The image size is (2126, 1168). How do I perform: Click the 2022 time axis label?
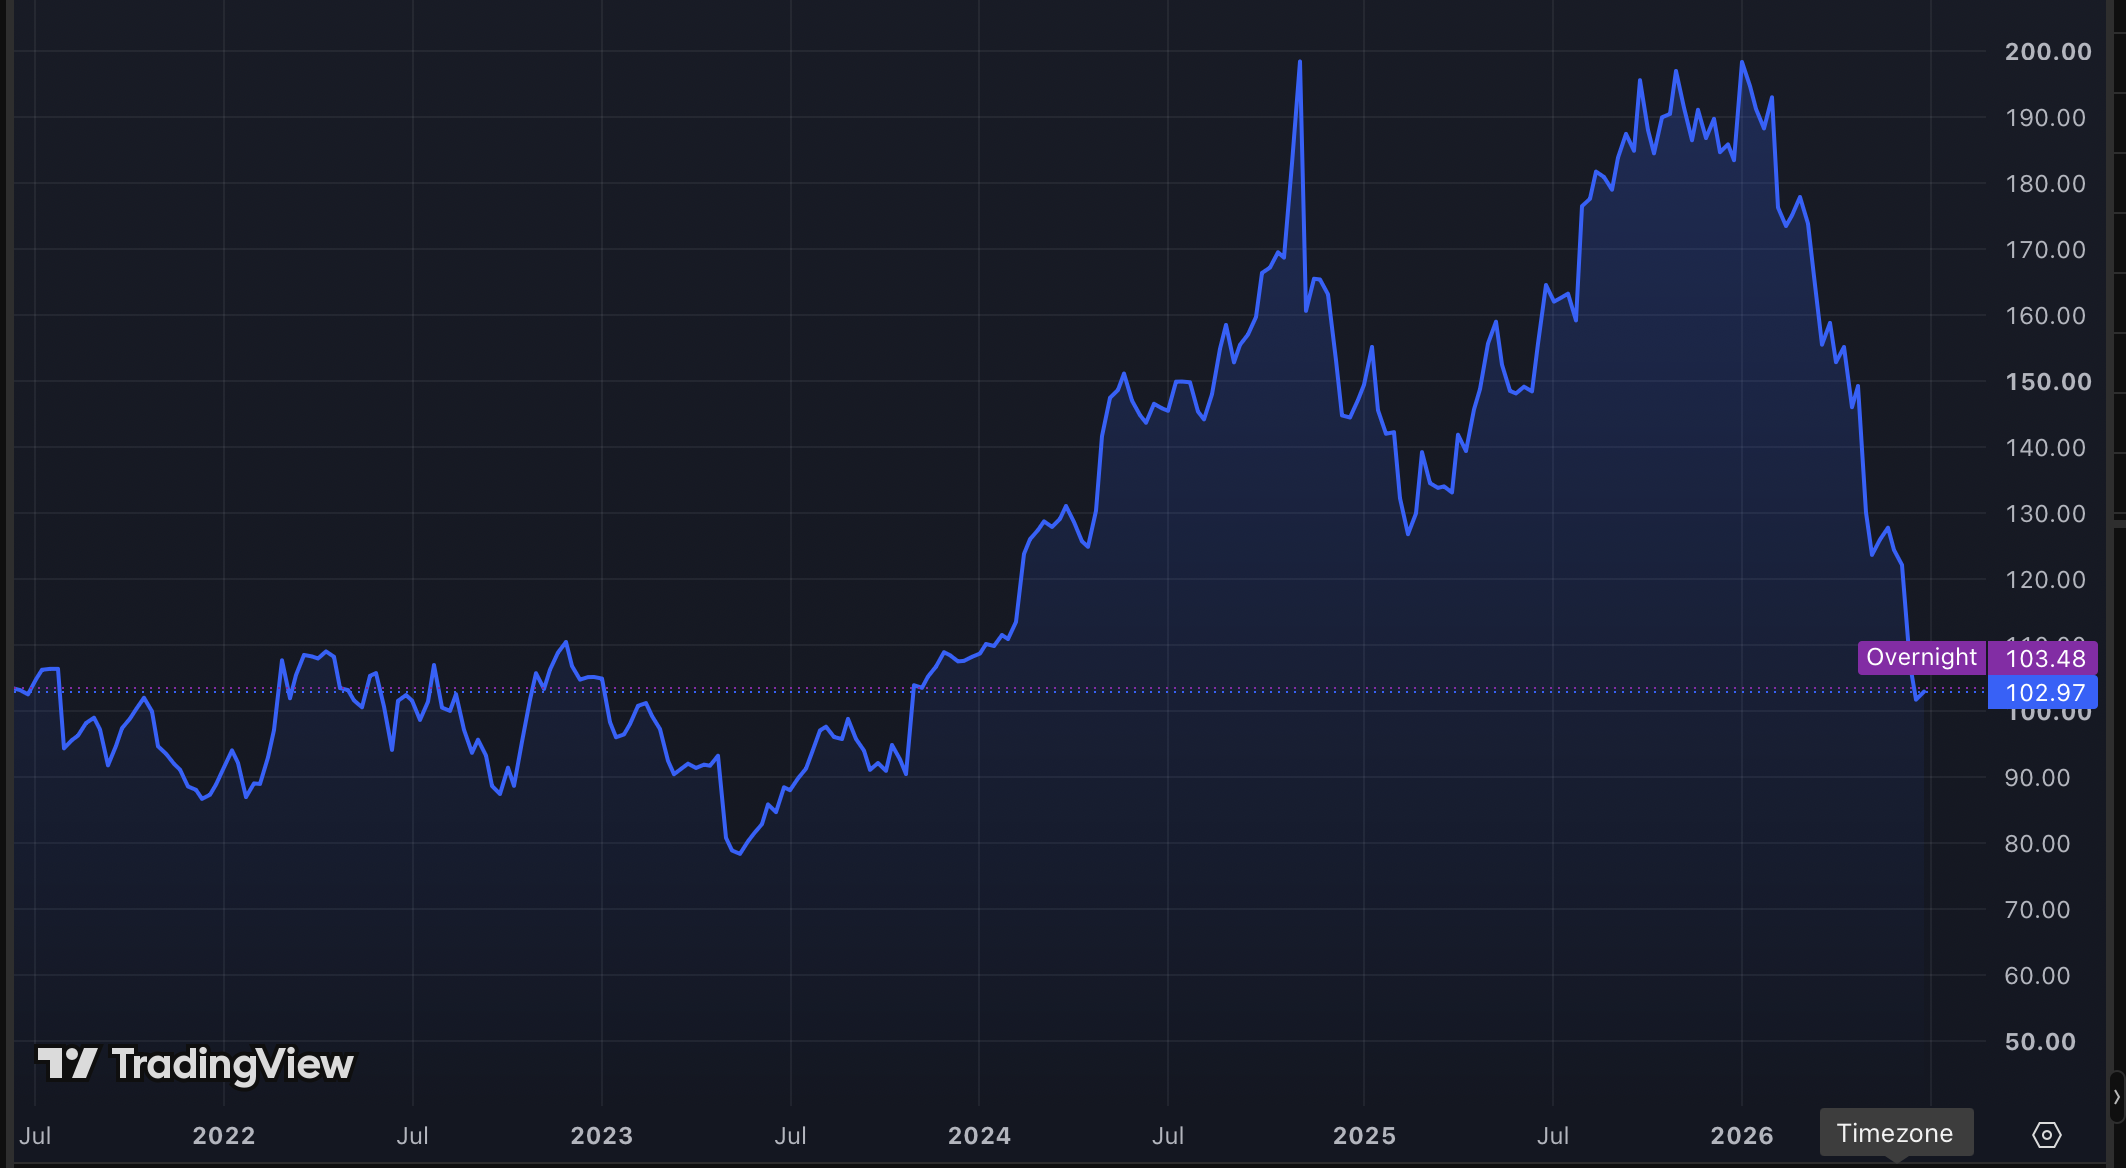click(x=224, y=1136)
